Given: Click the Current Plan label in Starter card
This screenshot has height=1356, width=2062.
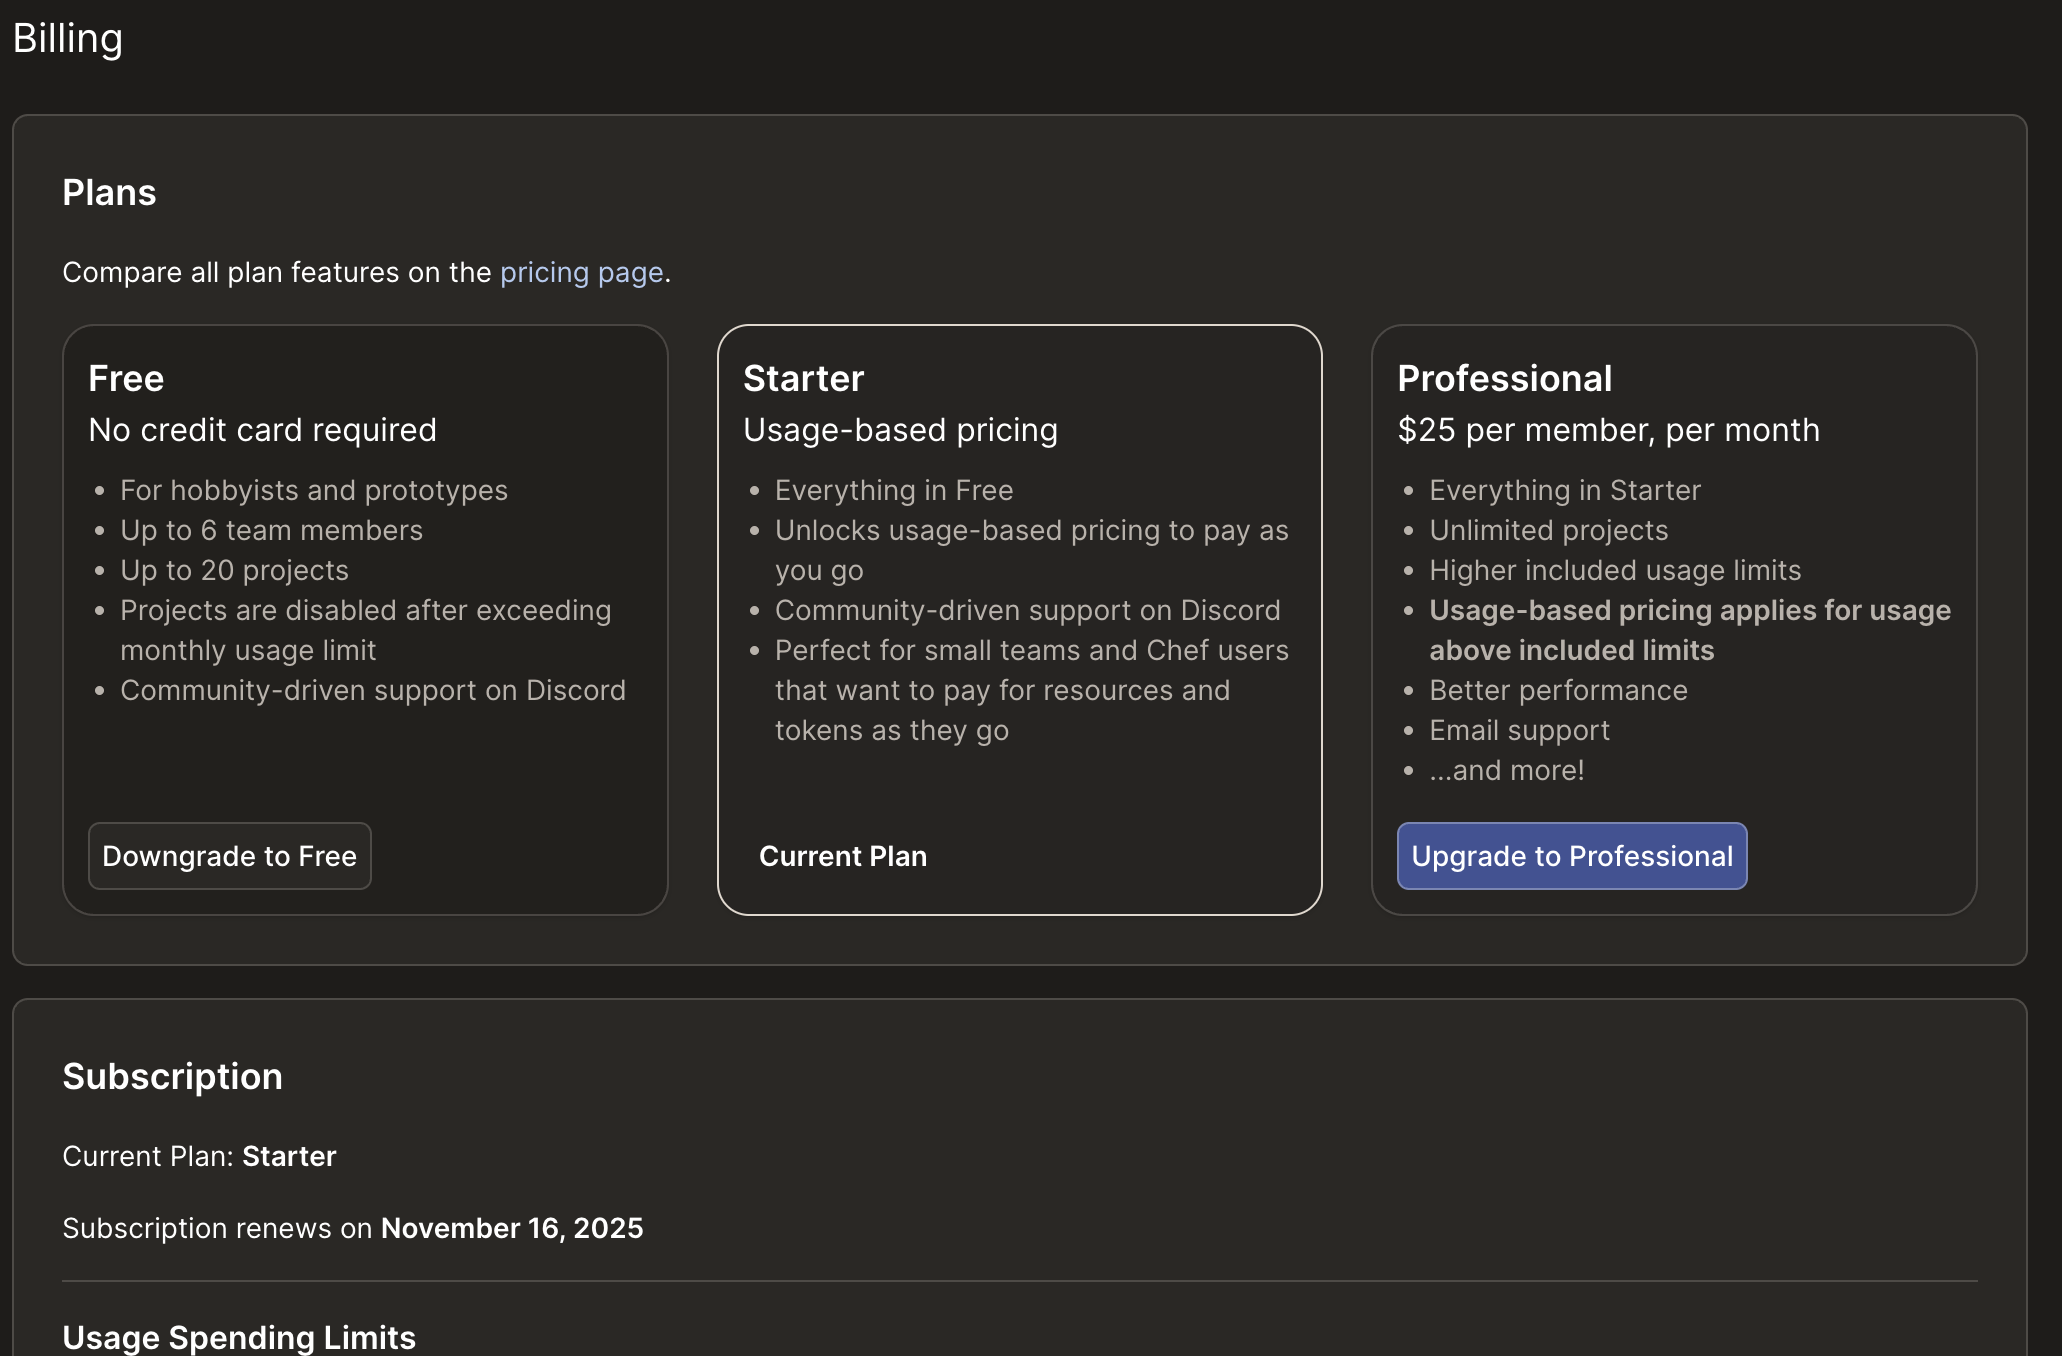Looking at the screenshot, I should click(x=842, y=856).
